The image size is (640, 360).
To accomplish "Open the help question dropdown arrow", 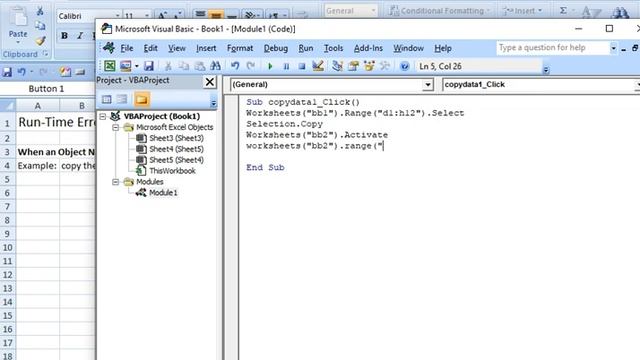I will click(x=613, y=48).
